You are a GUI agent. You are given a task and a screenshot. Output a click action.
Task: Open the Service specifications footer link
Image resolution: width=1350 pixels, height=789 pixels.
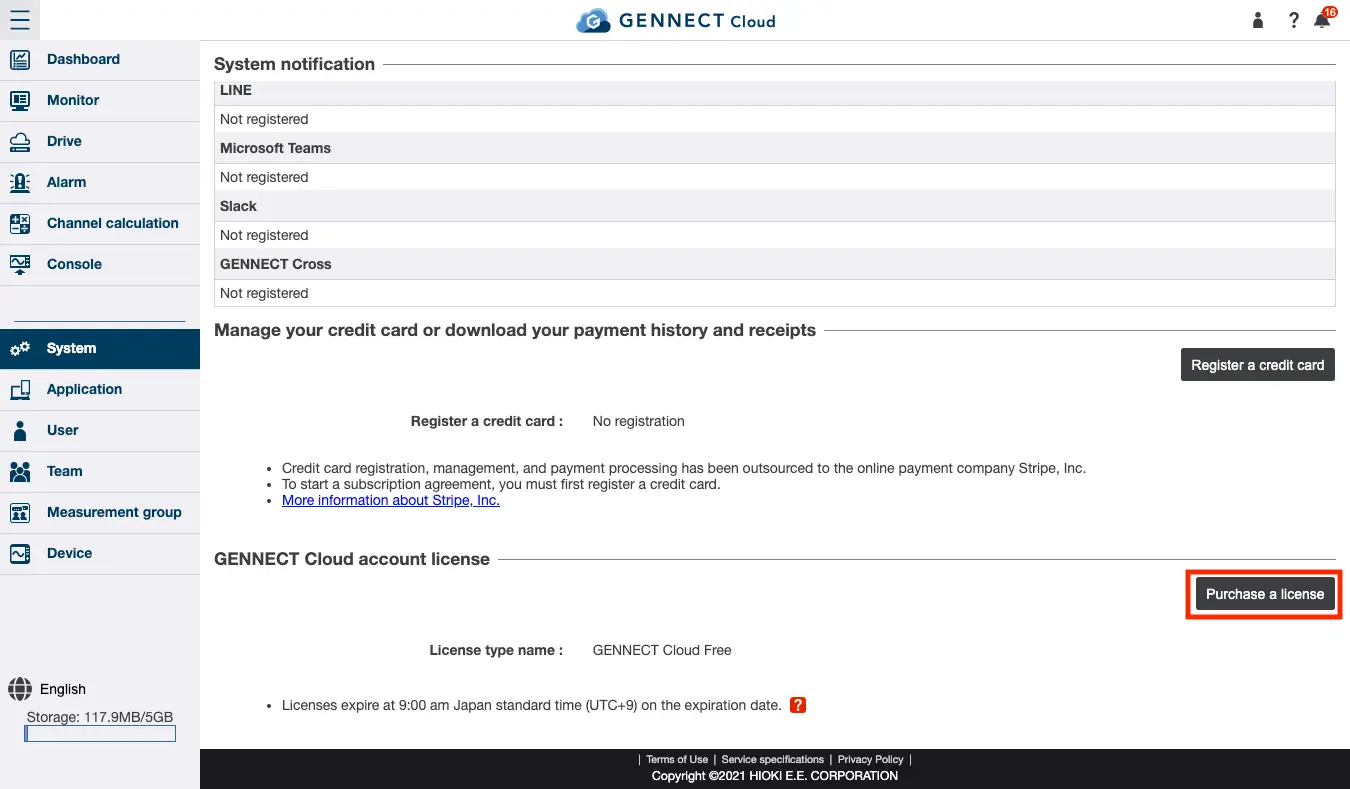(x=773, y=760)
